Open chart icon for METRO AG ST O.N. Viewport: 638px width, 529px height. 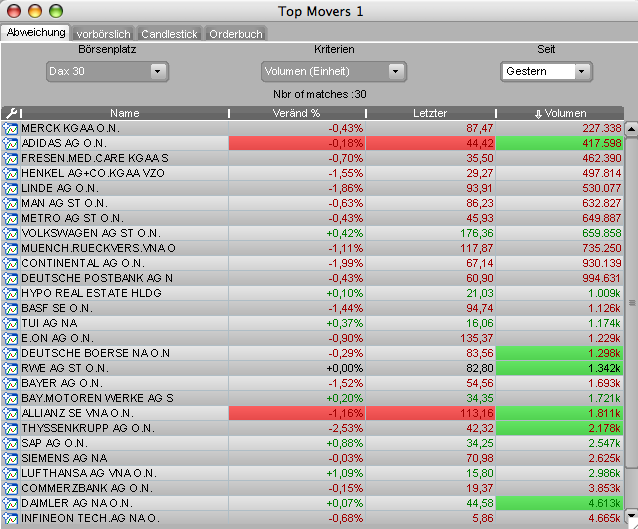pyautogui.click(x=11, y=219)
